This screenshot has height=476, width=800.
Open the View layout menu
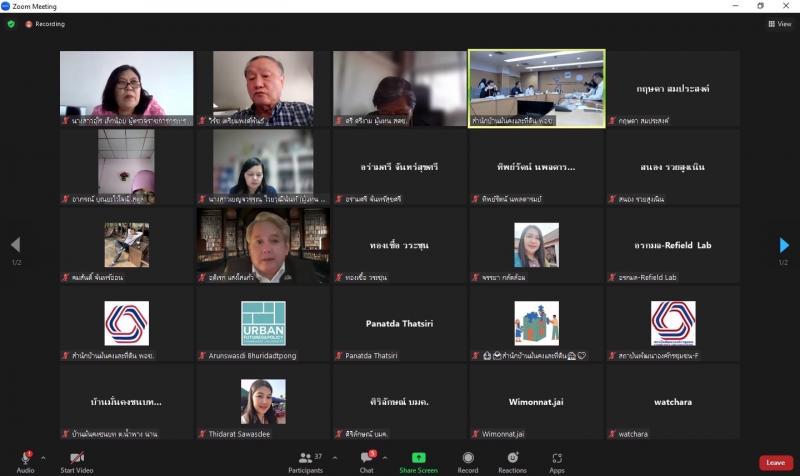[x=780, y=23]
